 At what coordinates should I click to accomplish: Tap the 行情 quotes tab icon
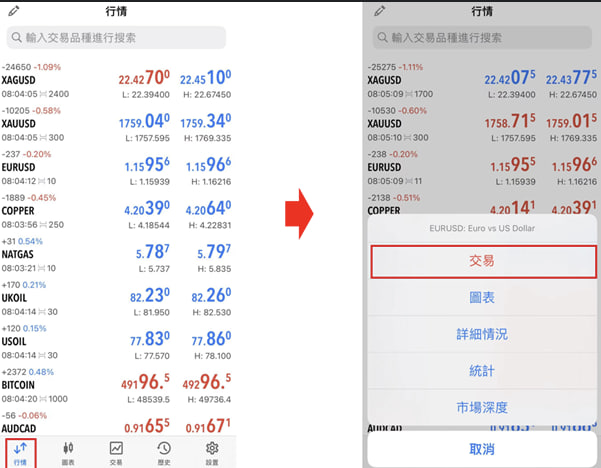coord(21,451)
